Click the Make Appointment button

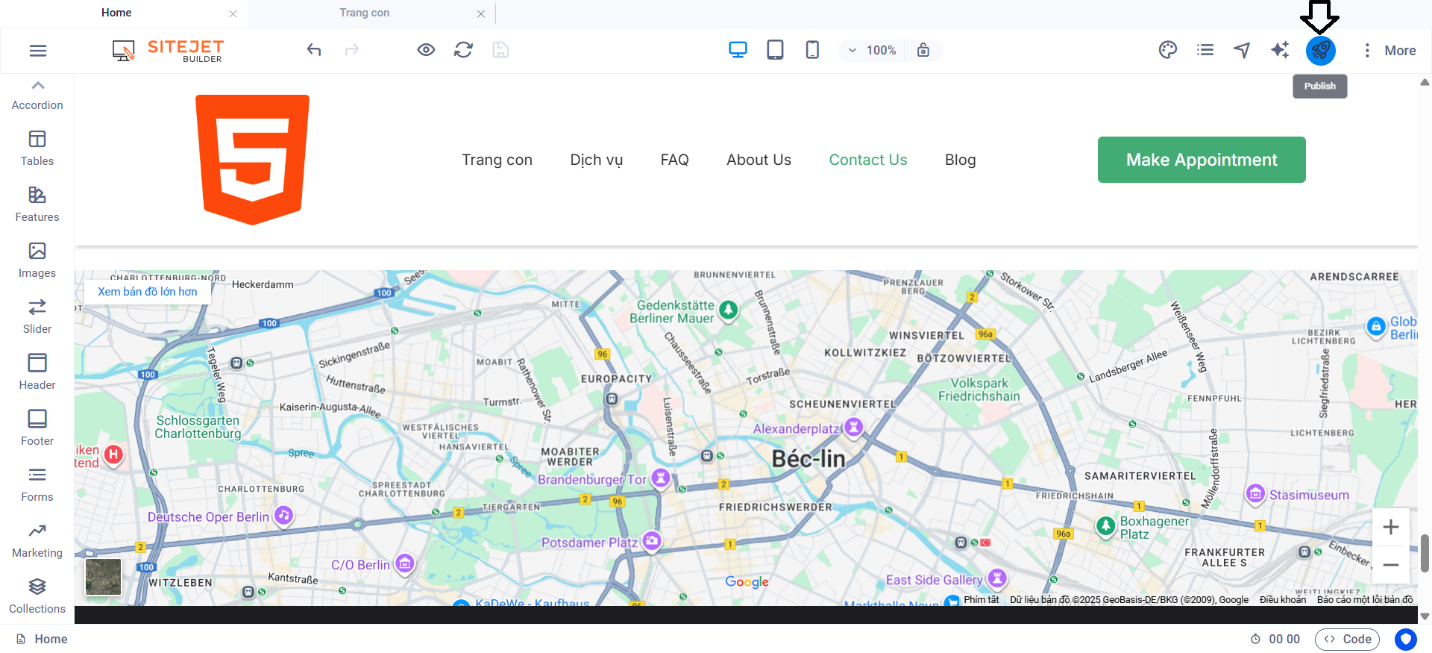pyautogui.click(x=1201, y=160)
